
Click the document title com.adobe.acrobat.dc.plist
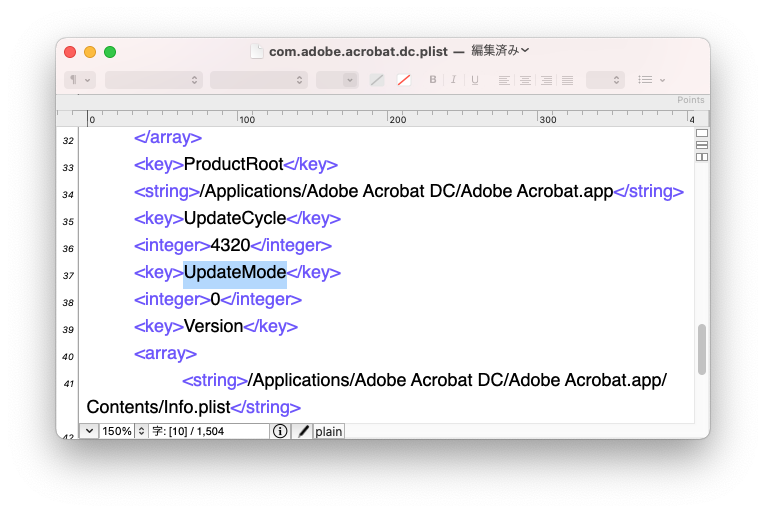pos(358,51)
